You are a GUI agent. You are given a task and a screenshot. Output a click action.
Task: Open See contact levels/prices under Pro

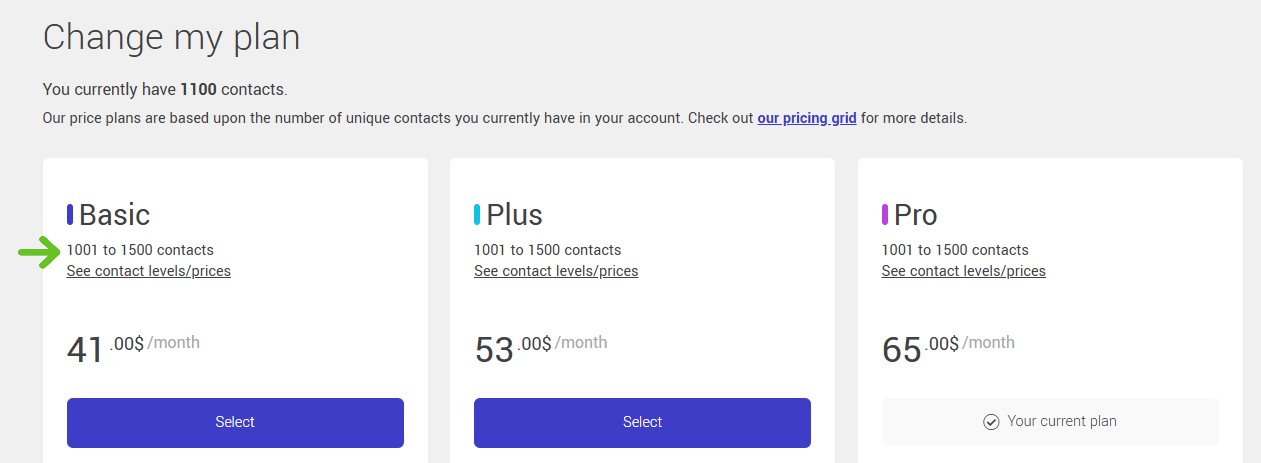pos(963,271)
